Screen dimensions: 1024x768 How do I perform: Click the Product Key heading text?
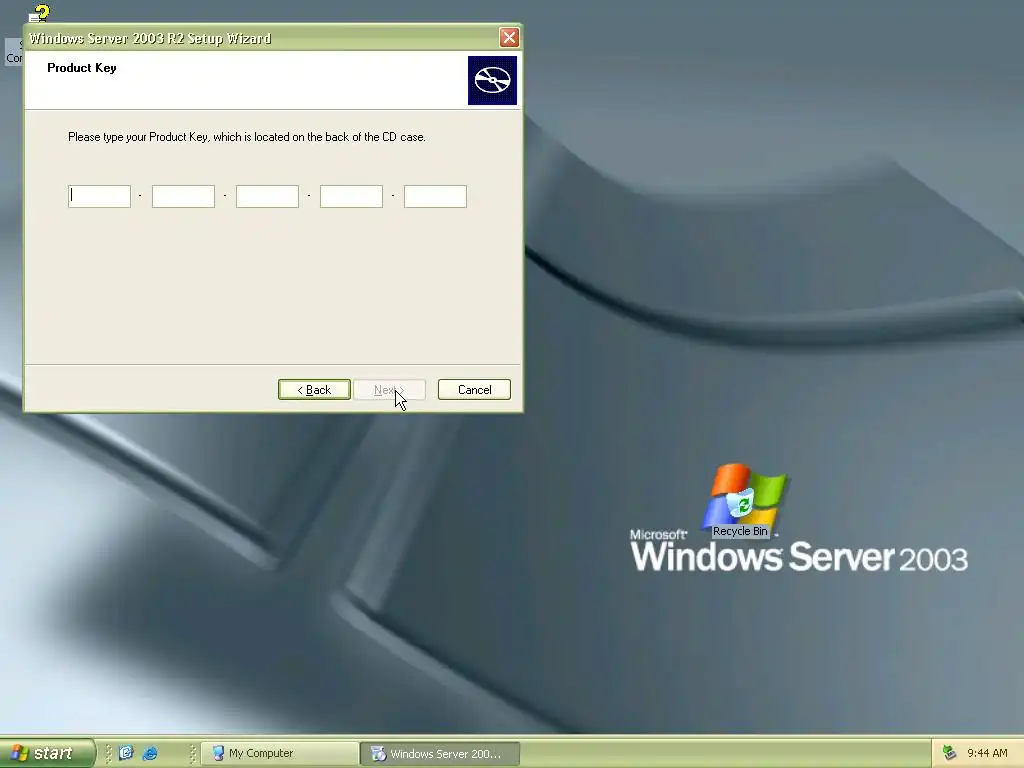[82, 68]
